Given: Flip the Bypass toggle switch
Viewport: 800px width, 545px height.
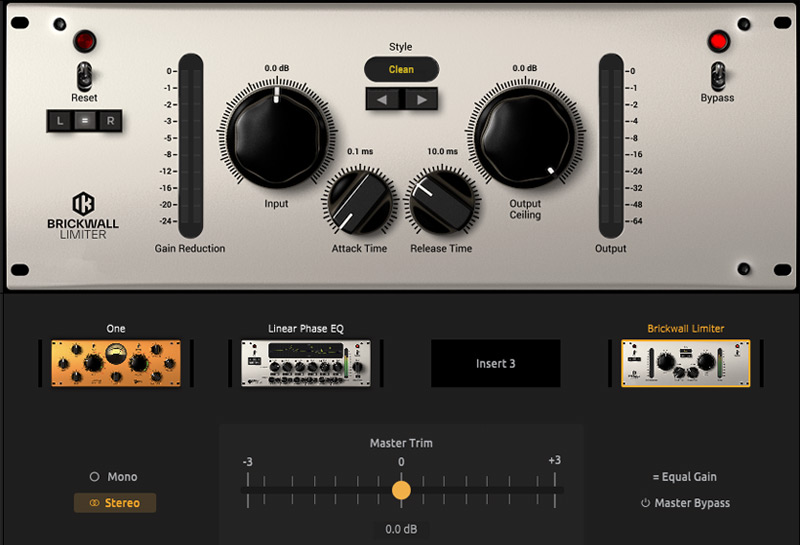Looking at the screenshot, I should coord(717,76).
